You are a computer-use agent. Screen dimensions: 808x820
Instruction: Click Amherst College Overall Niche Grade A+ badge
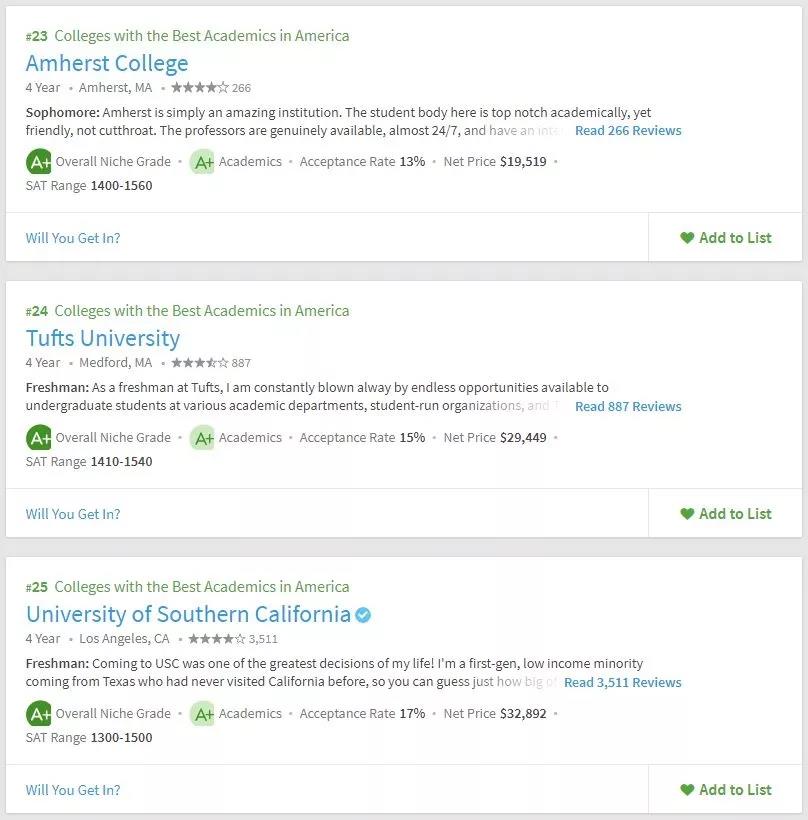(x=38, y=162)
